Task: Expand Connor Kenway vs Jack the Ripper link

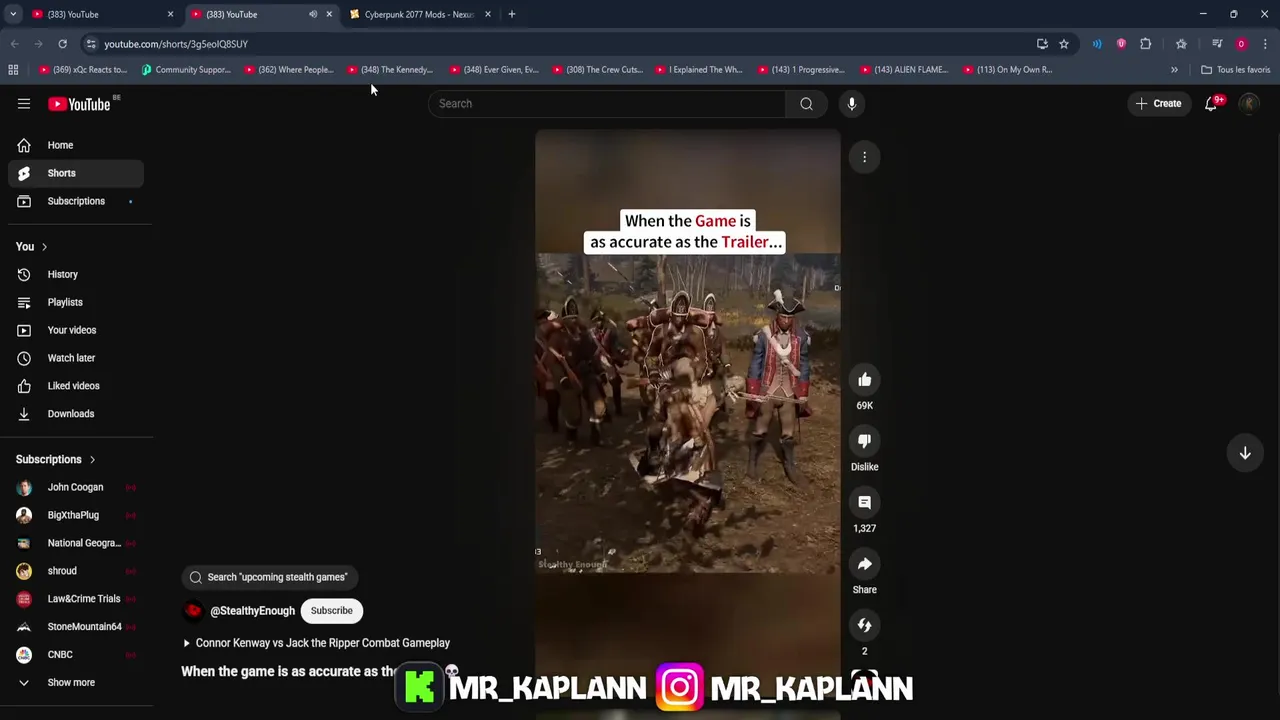Action: (316, 643)
